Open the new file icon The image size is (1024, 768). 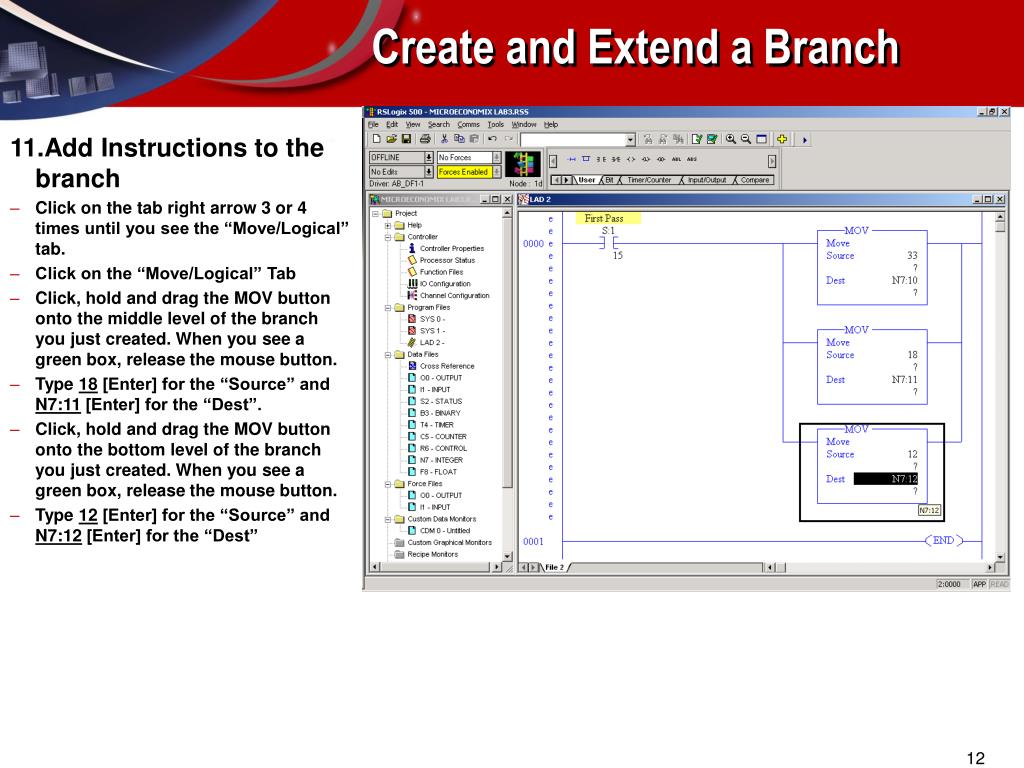376,139
